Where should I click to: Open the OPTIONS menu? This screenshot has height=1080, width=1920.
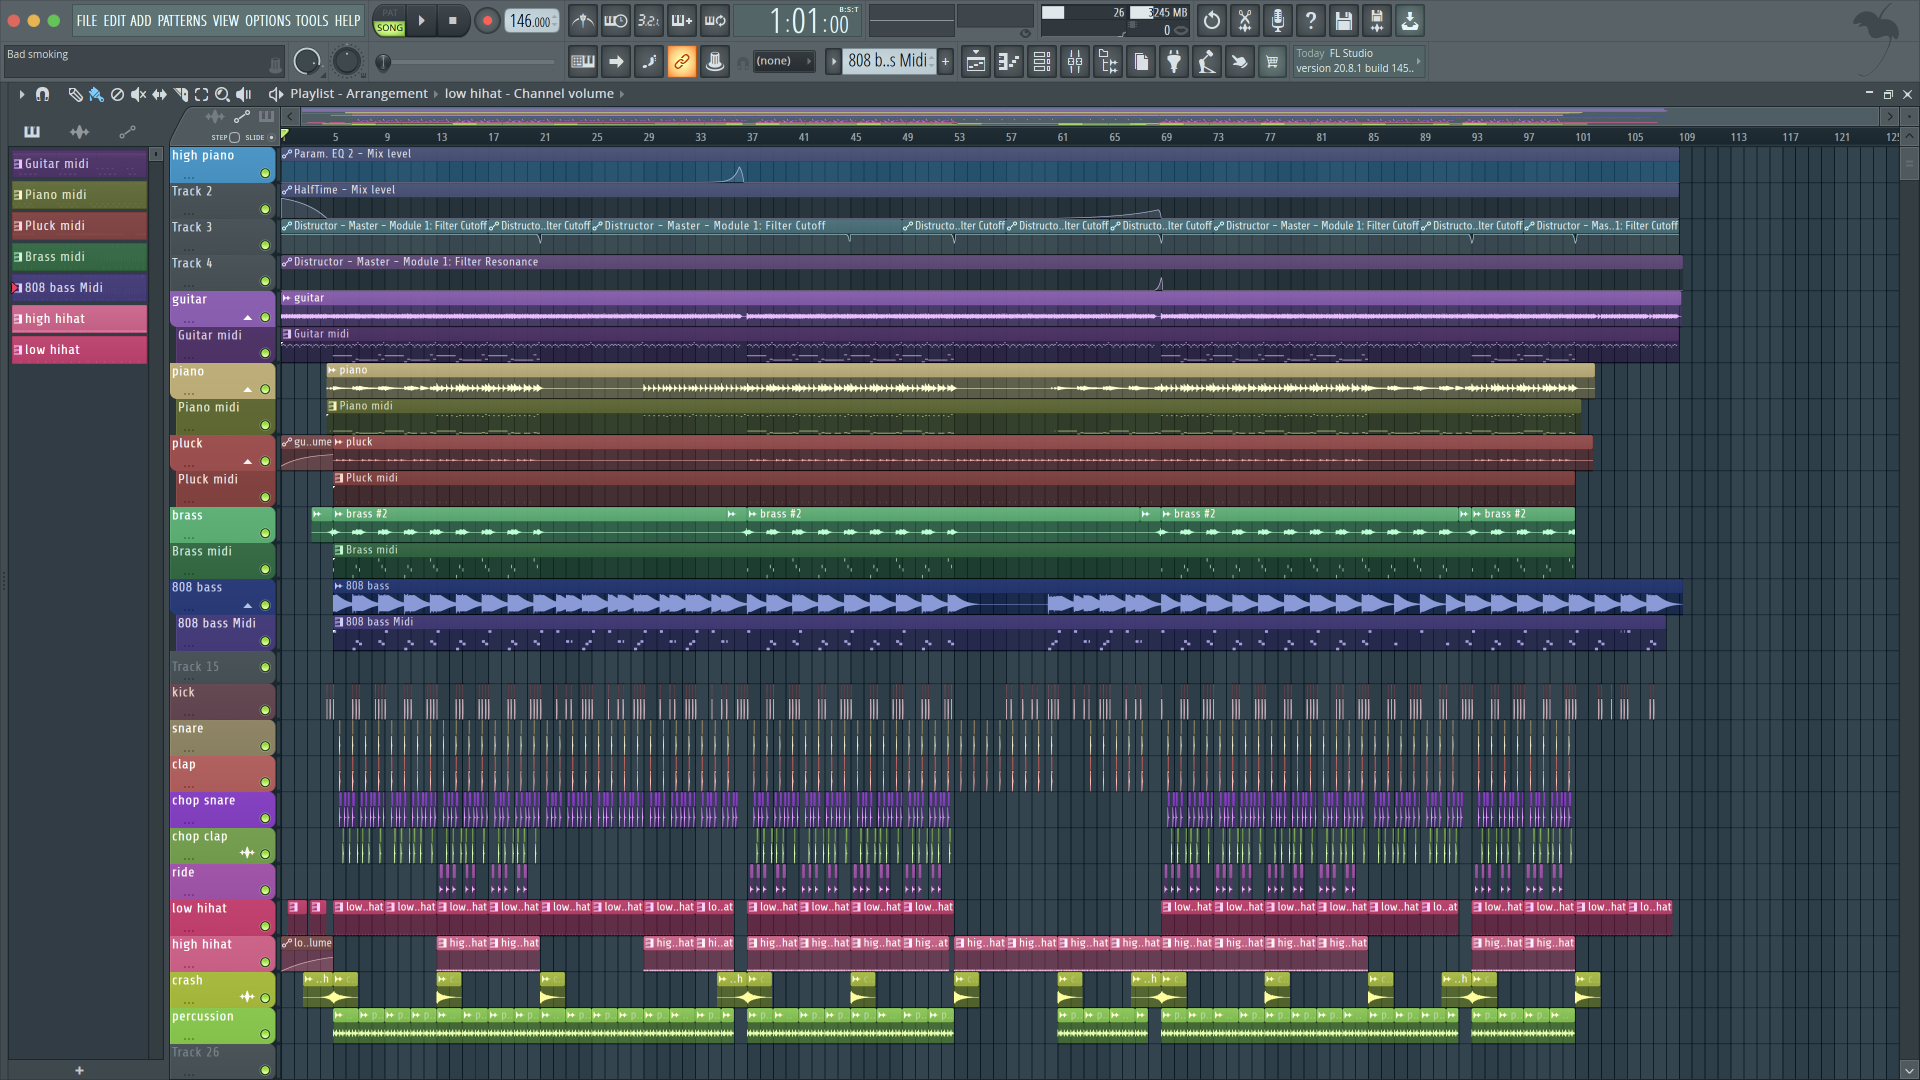point(268,20)
